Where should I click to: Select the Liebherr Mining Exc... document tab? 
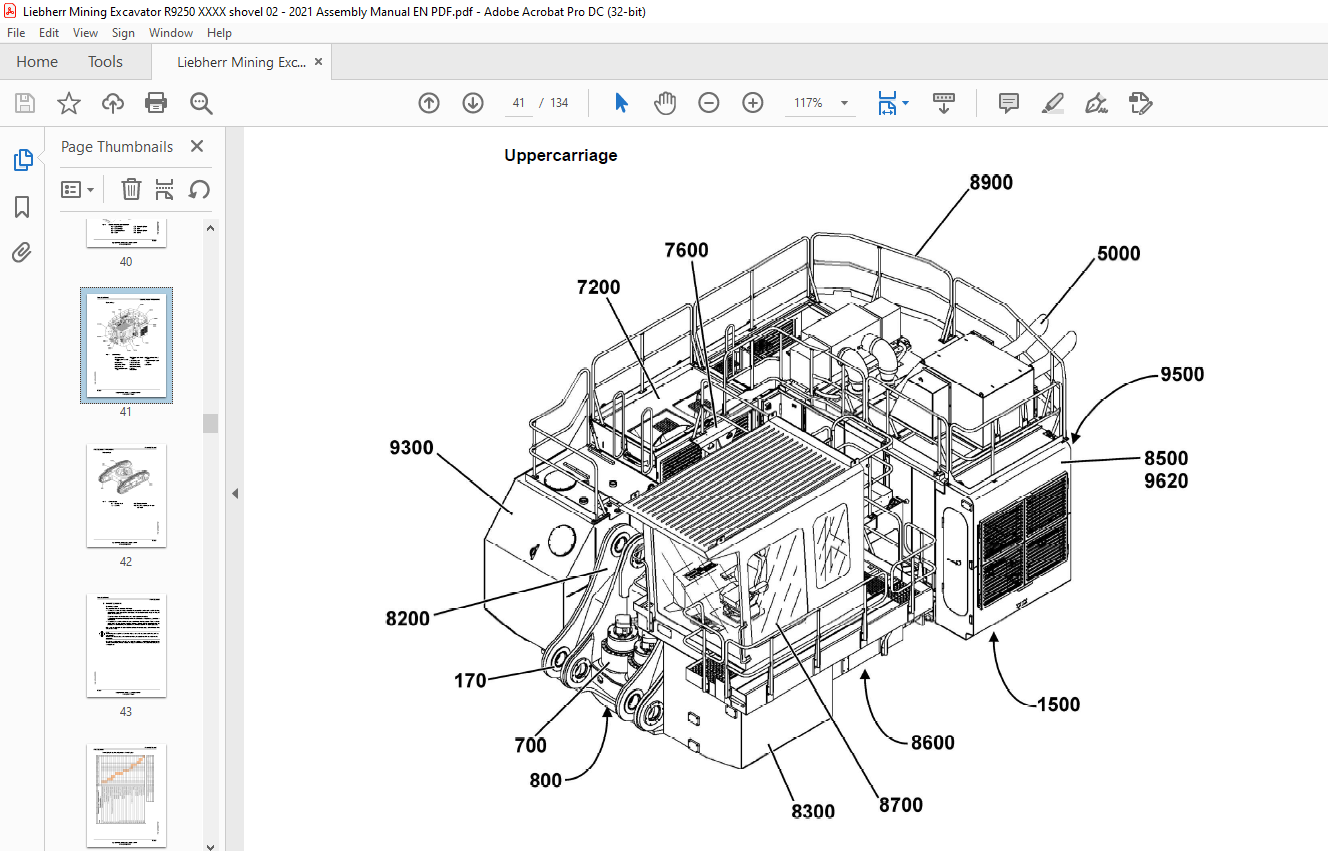241,62
